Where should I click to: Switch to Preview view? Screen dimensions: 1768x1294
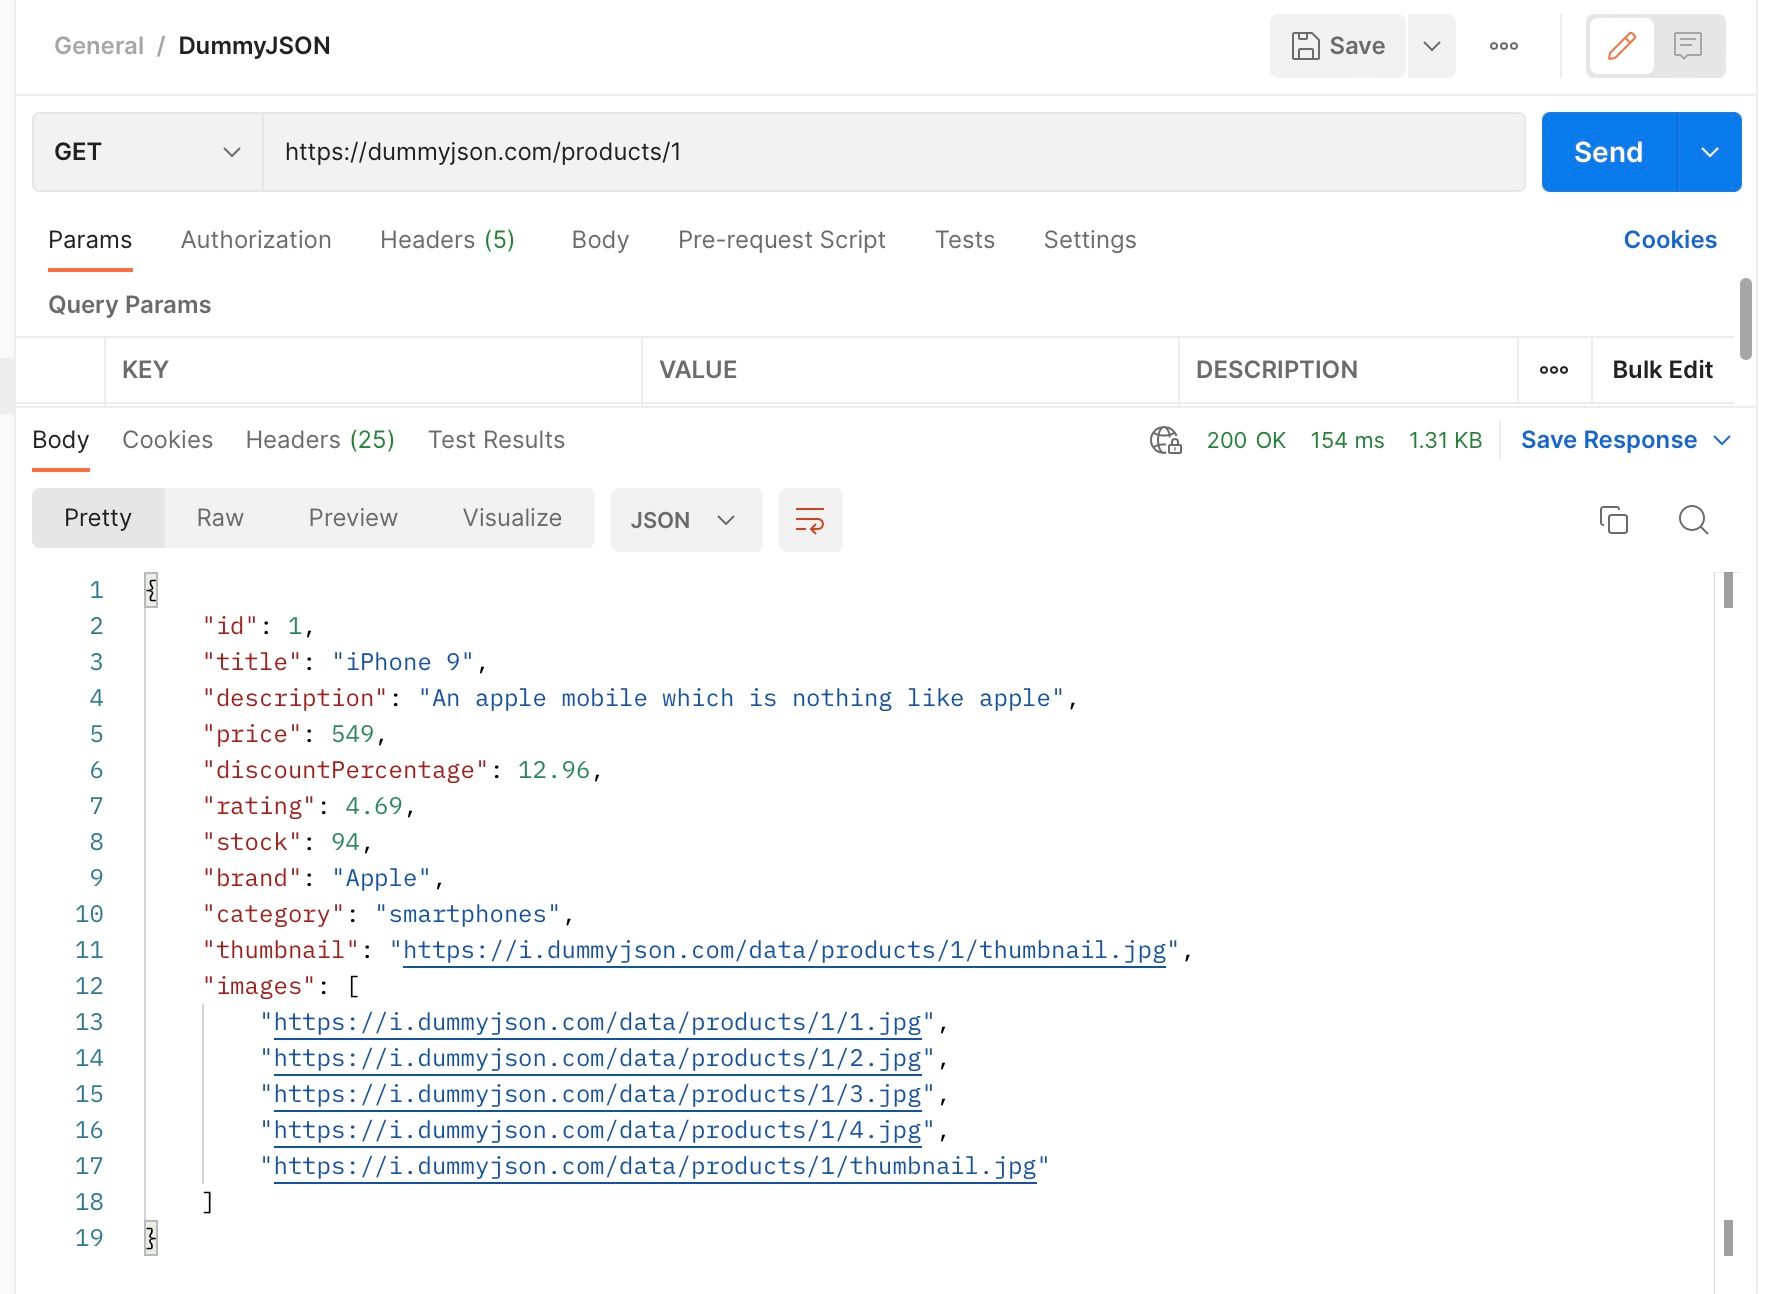click(353, 518)
